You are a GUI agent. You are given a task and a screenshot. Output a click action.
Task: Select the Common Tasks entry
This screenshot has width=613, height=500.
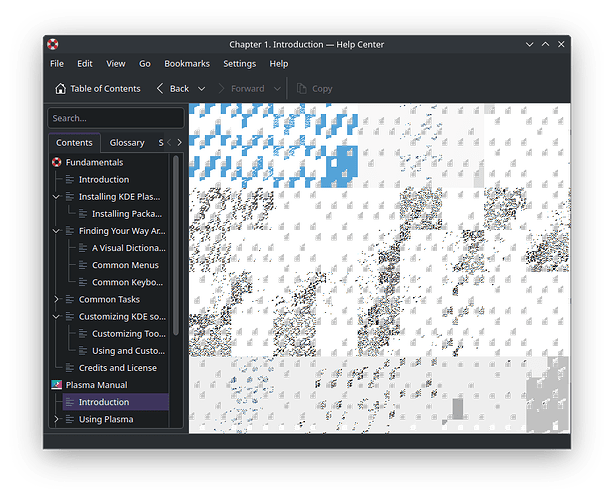(109, 299)
